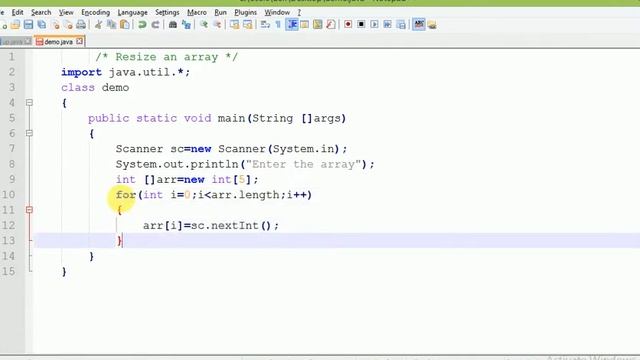This screenshot has width=640, height=360.
Task: Toggle Show All Characters pilcrow icon
Action: [x=278, y=24]
